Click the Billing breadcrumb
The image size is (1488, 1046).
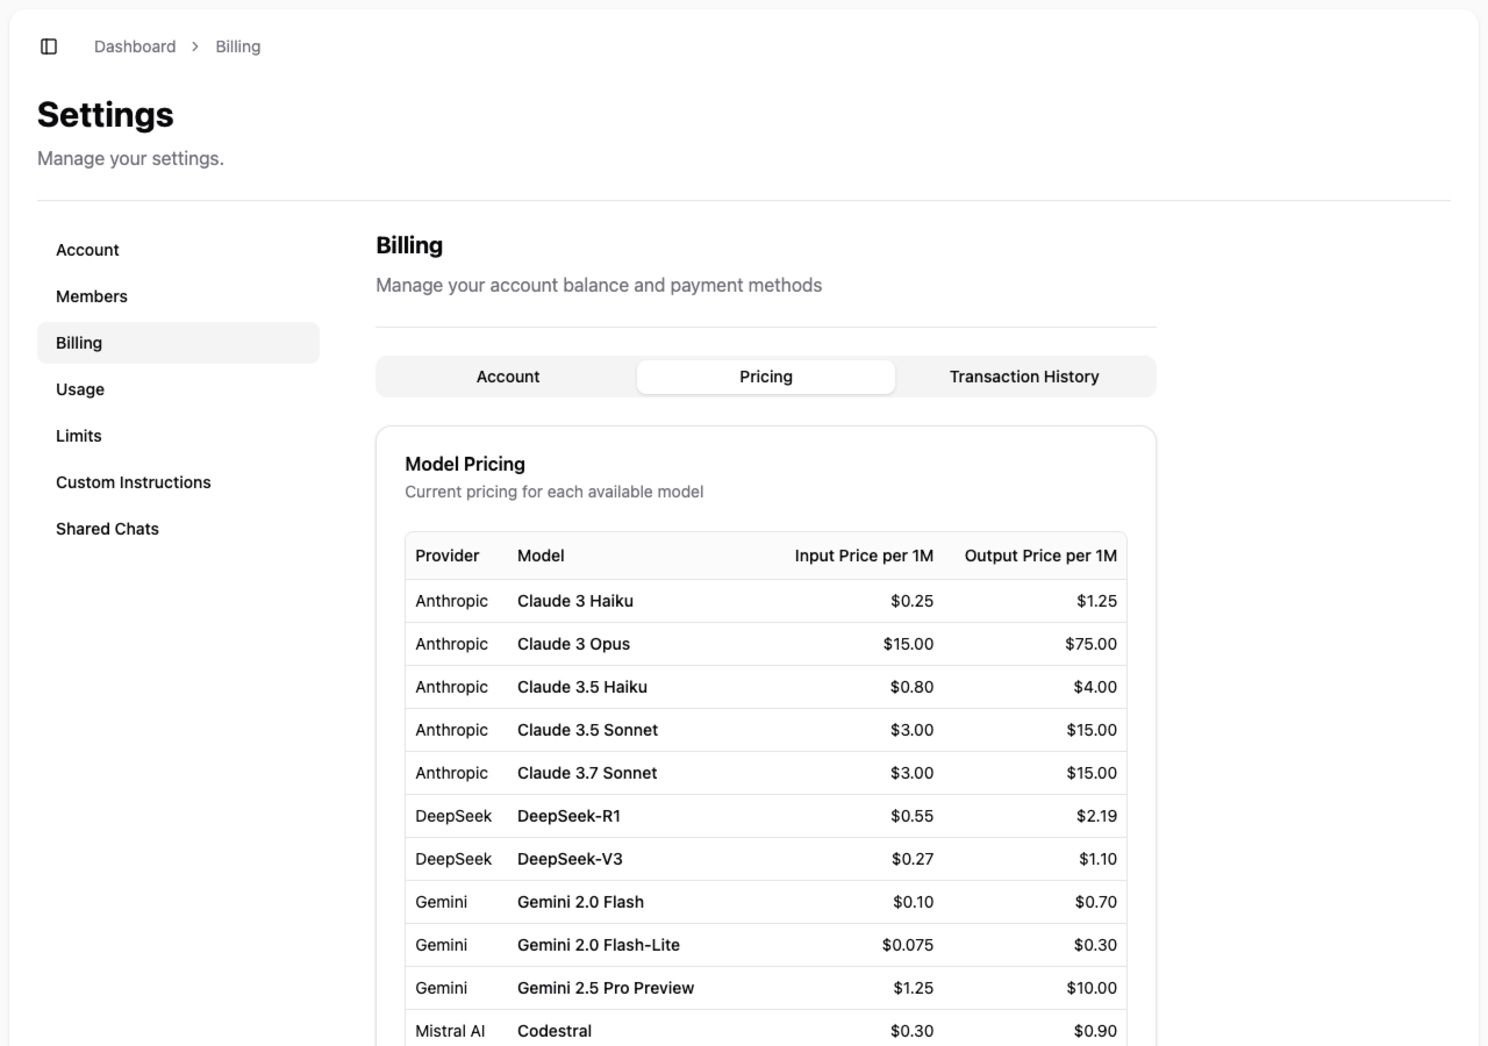pos(238,47)
